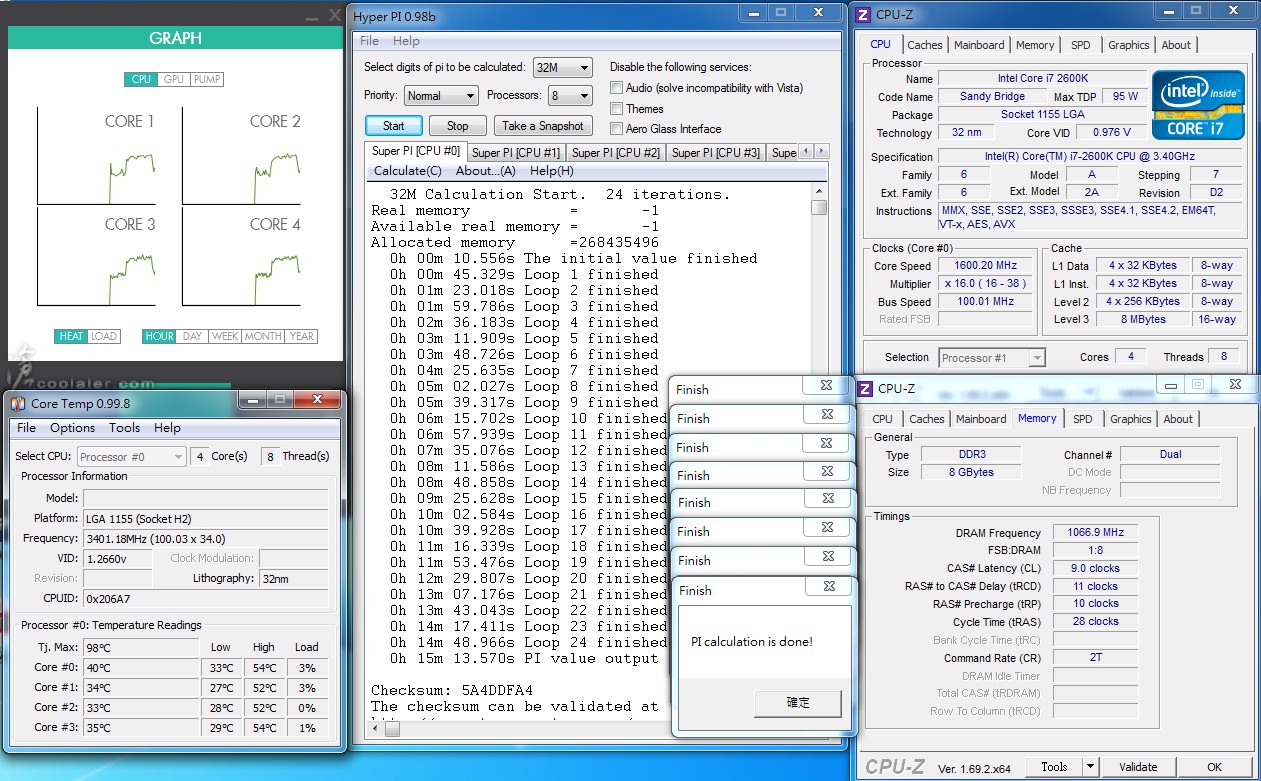Viewport: 1261px width, 781px height.
Task: Switch to the Super PI [CPU #1] tab
Action: 515,153
